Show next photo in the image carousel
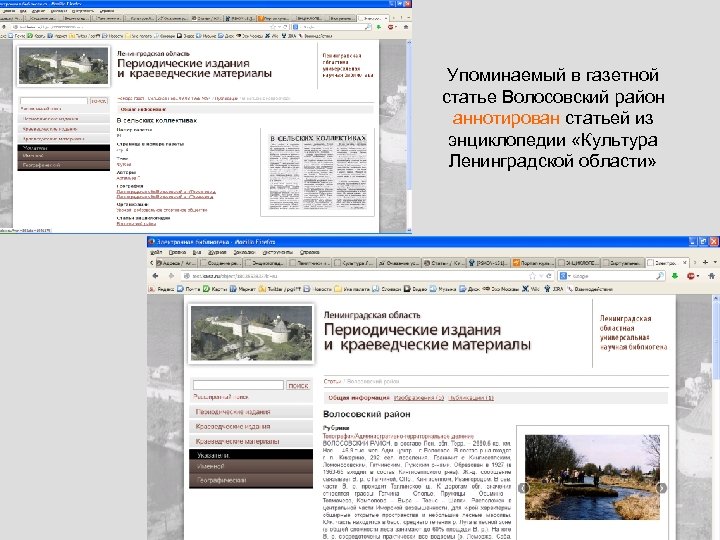 [x=661, y=488]
